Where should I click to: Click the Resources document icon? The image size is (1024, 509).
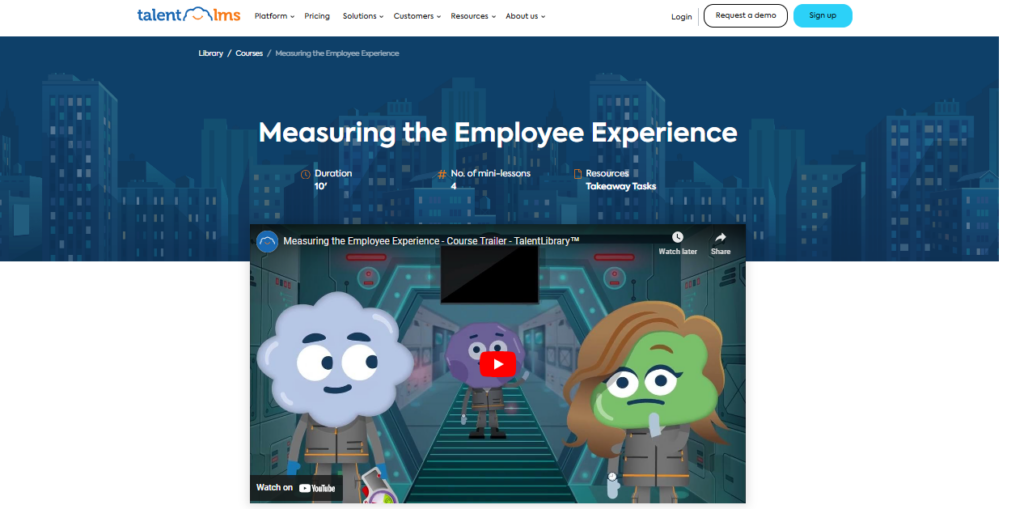[x=577, y=174]
